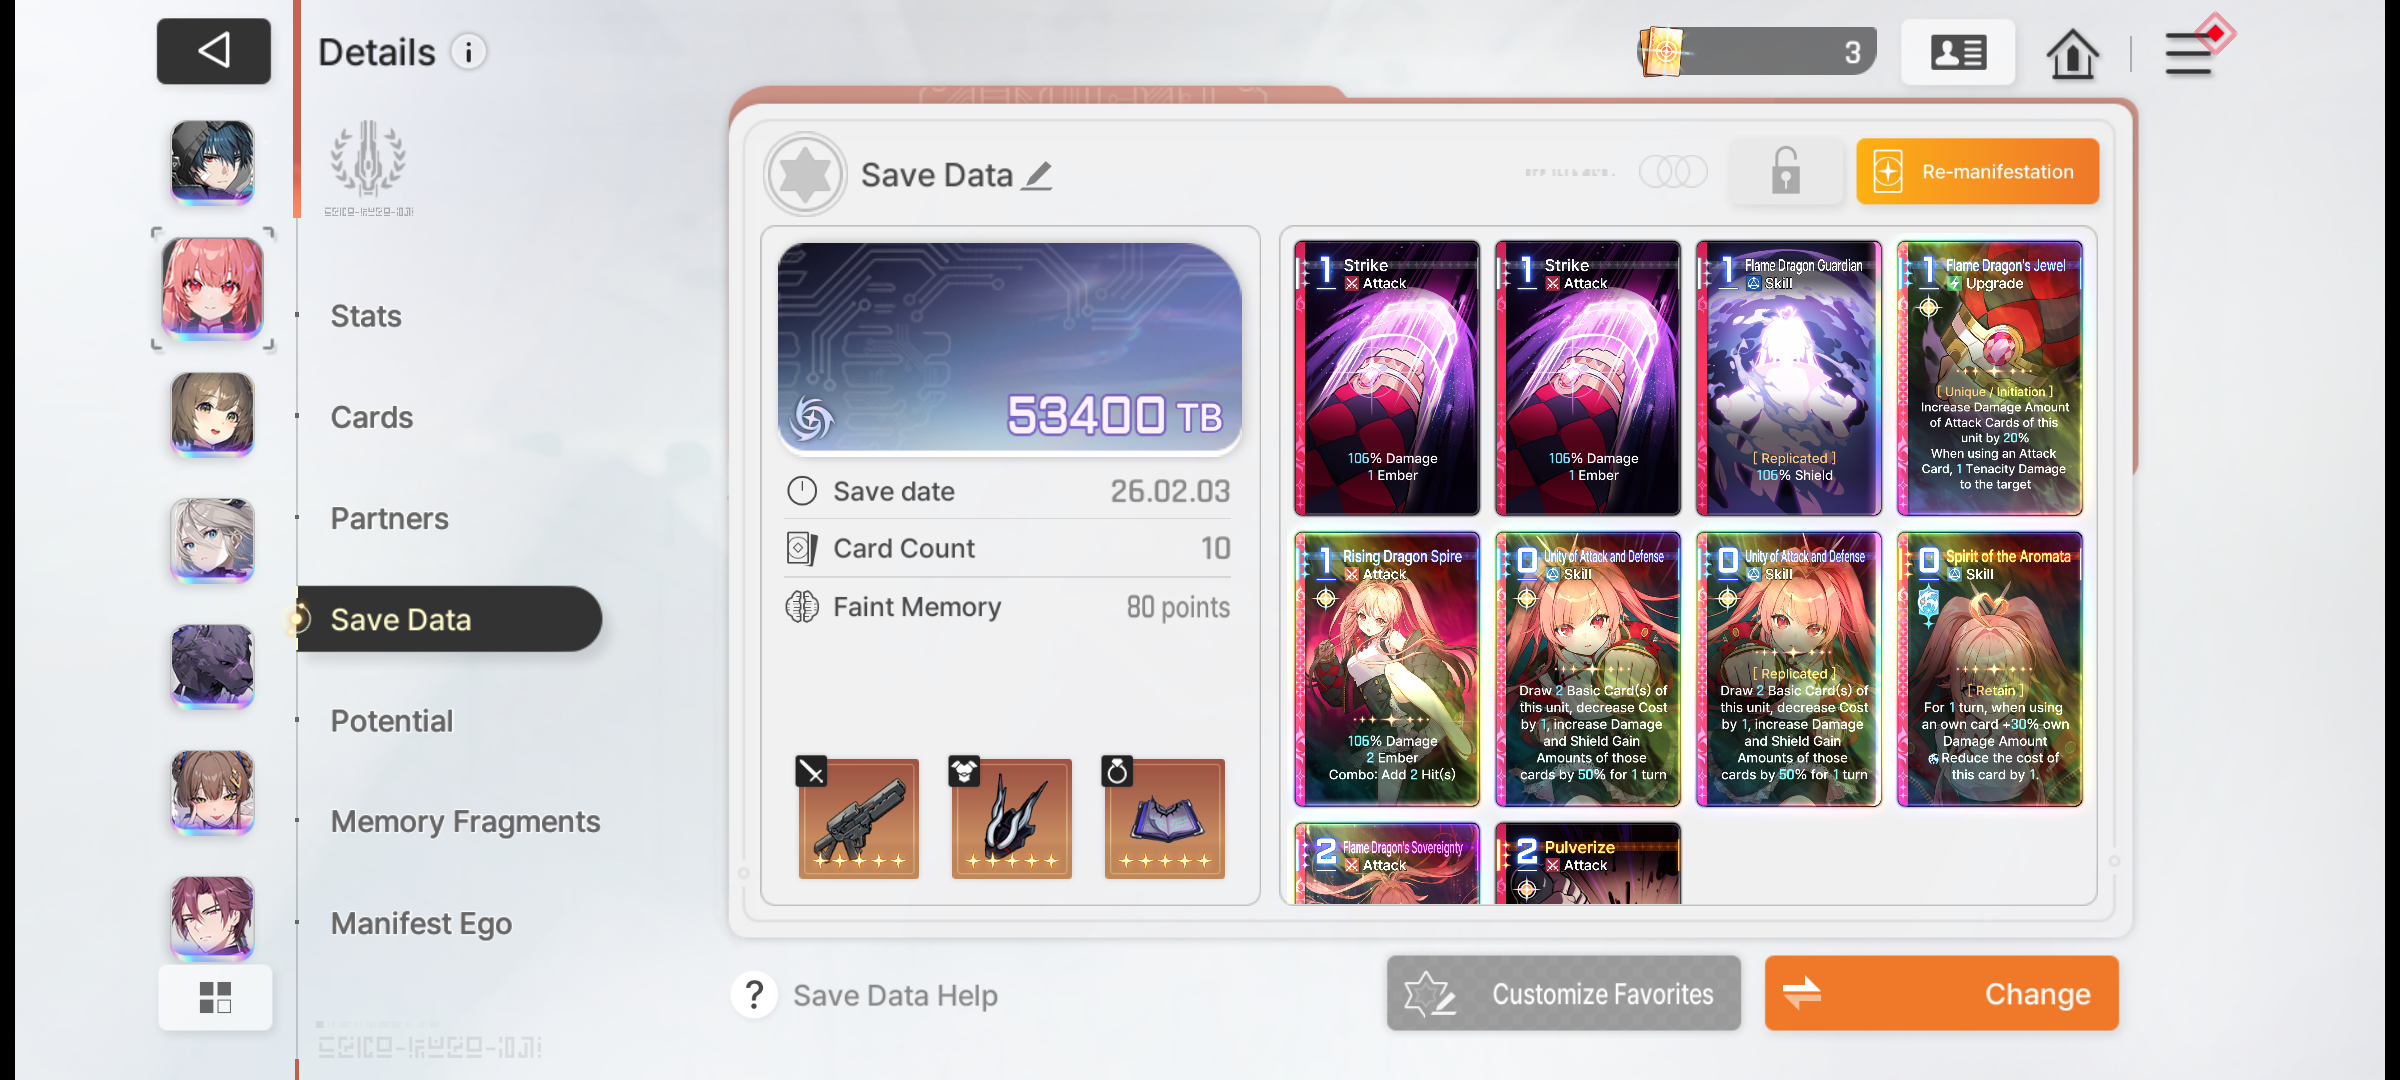Open the character grid view icon
Image resolution: width=2400 pixels, height=1080 pixels.
[215, 997]
